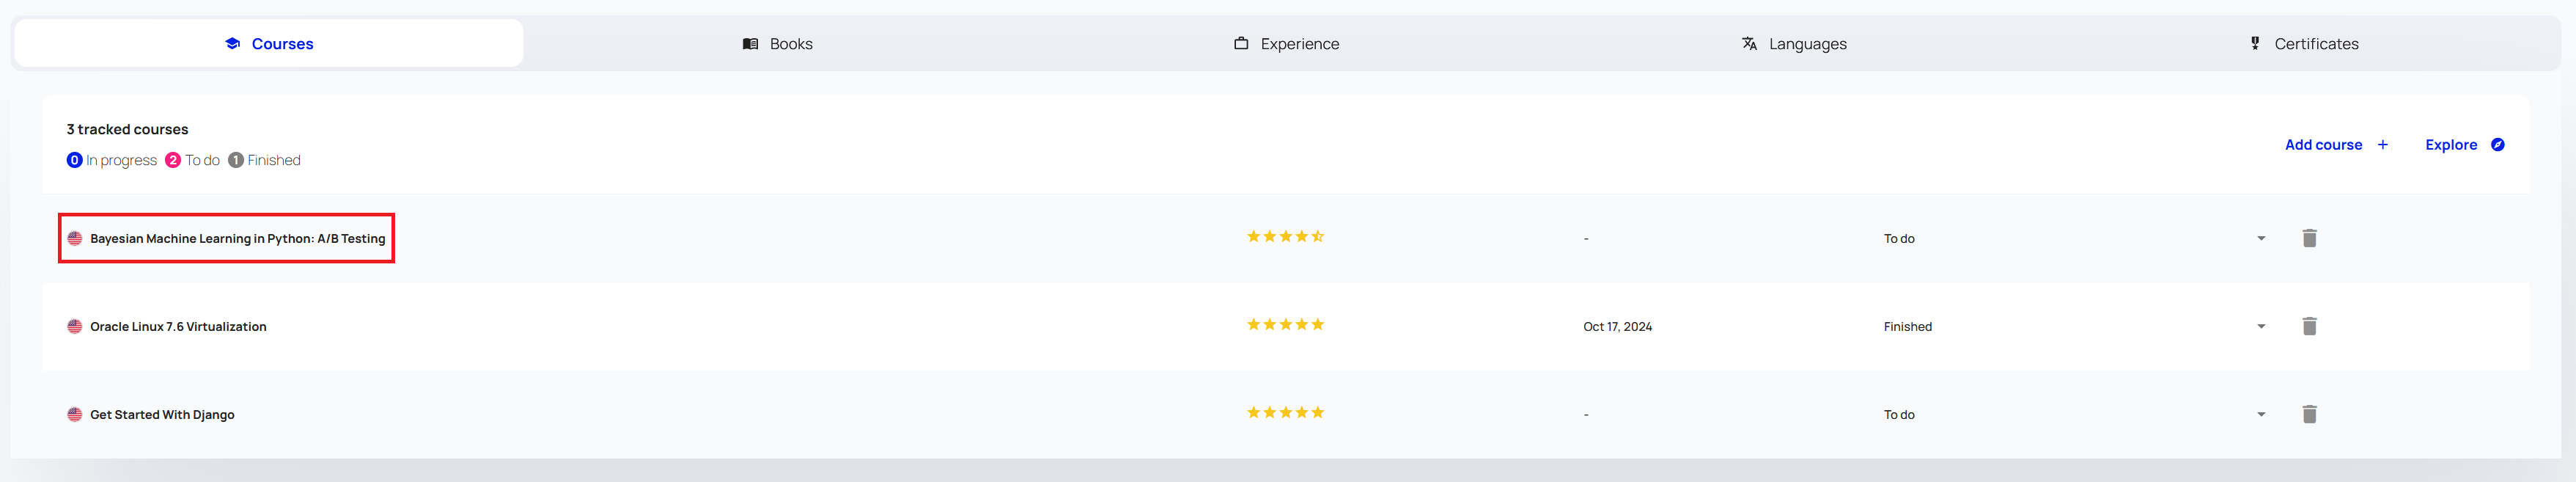Click the graduation cap Courses icon

232,43
